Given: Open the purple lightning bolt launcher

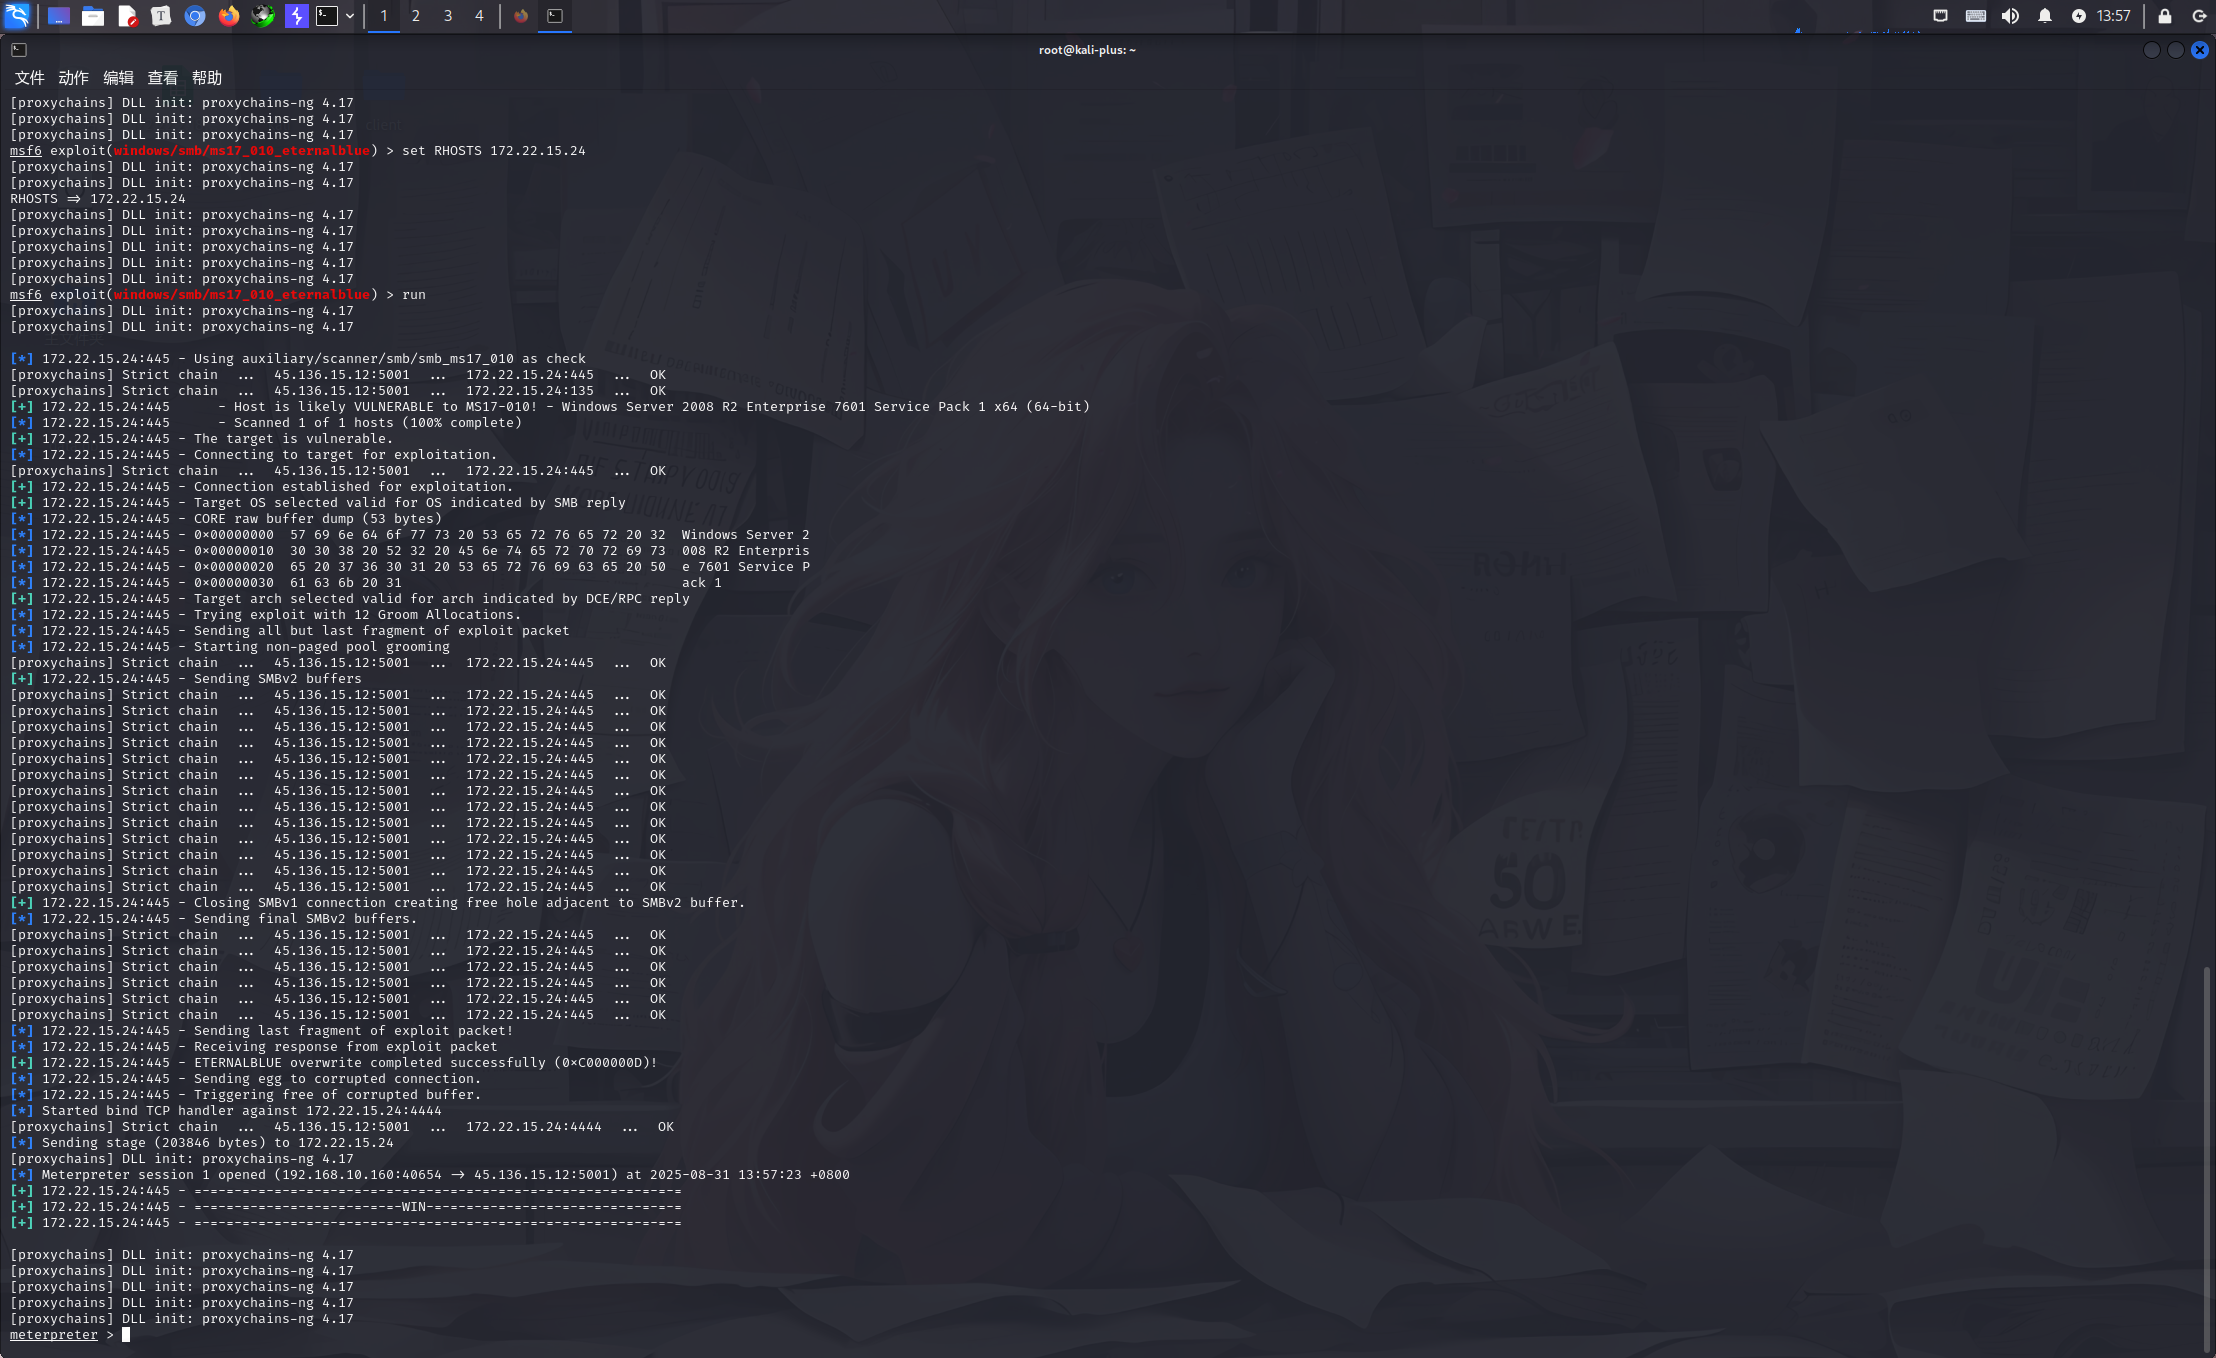Looking at the screenshot, I should (296, 16).
